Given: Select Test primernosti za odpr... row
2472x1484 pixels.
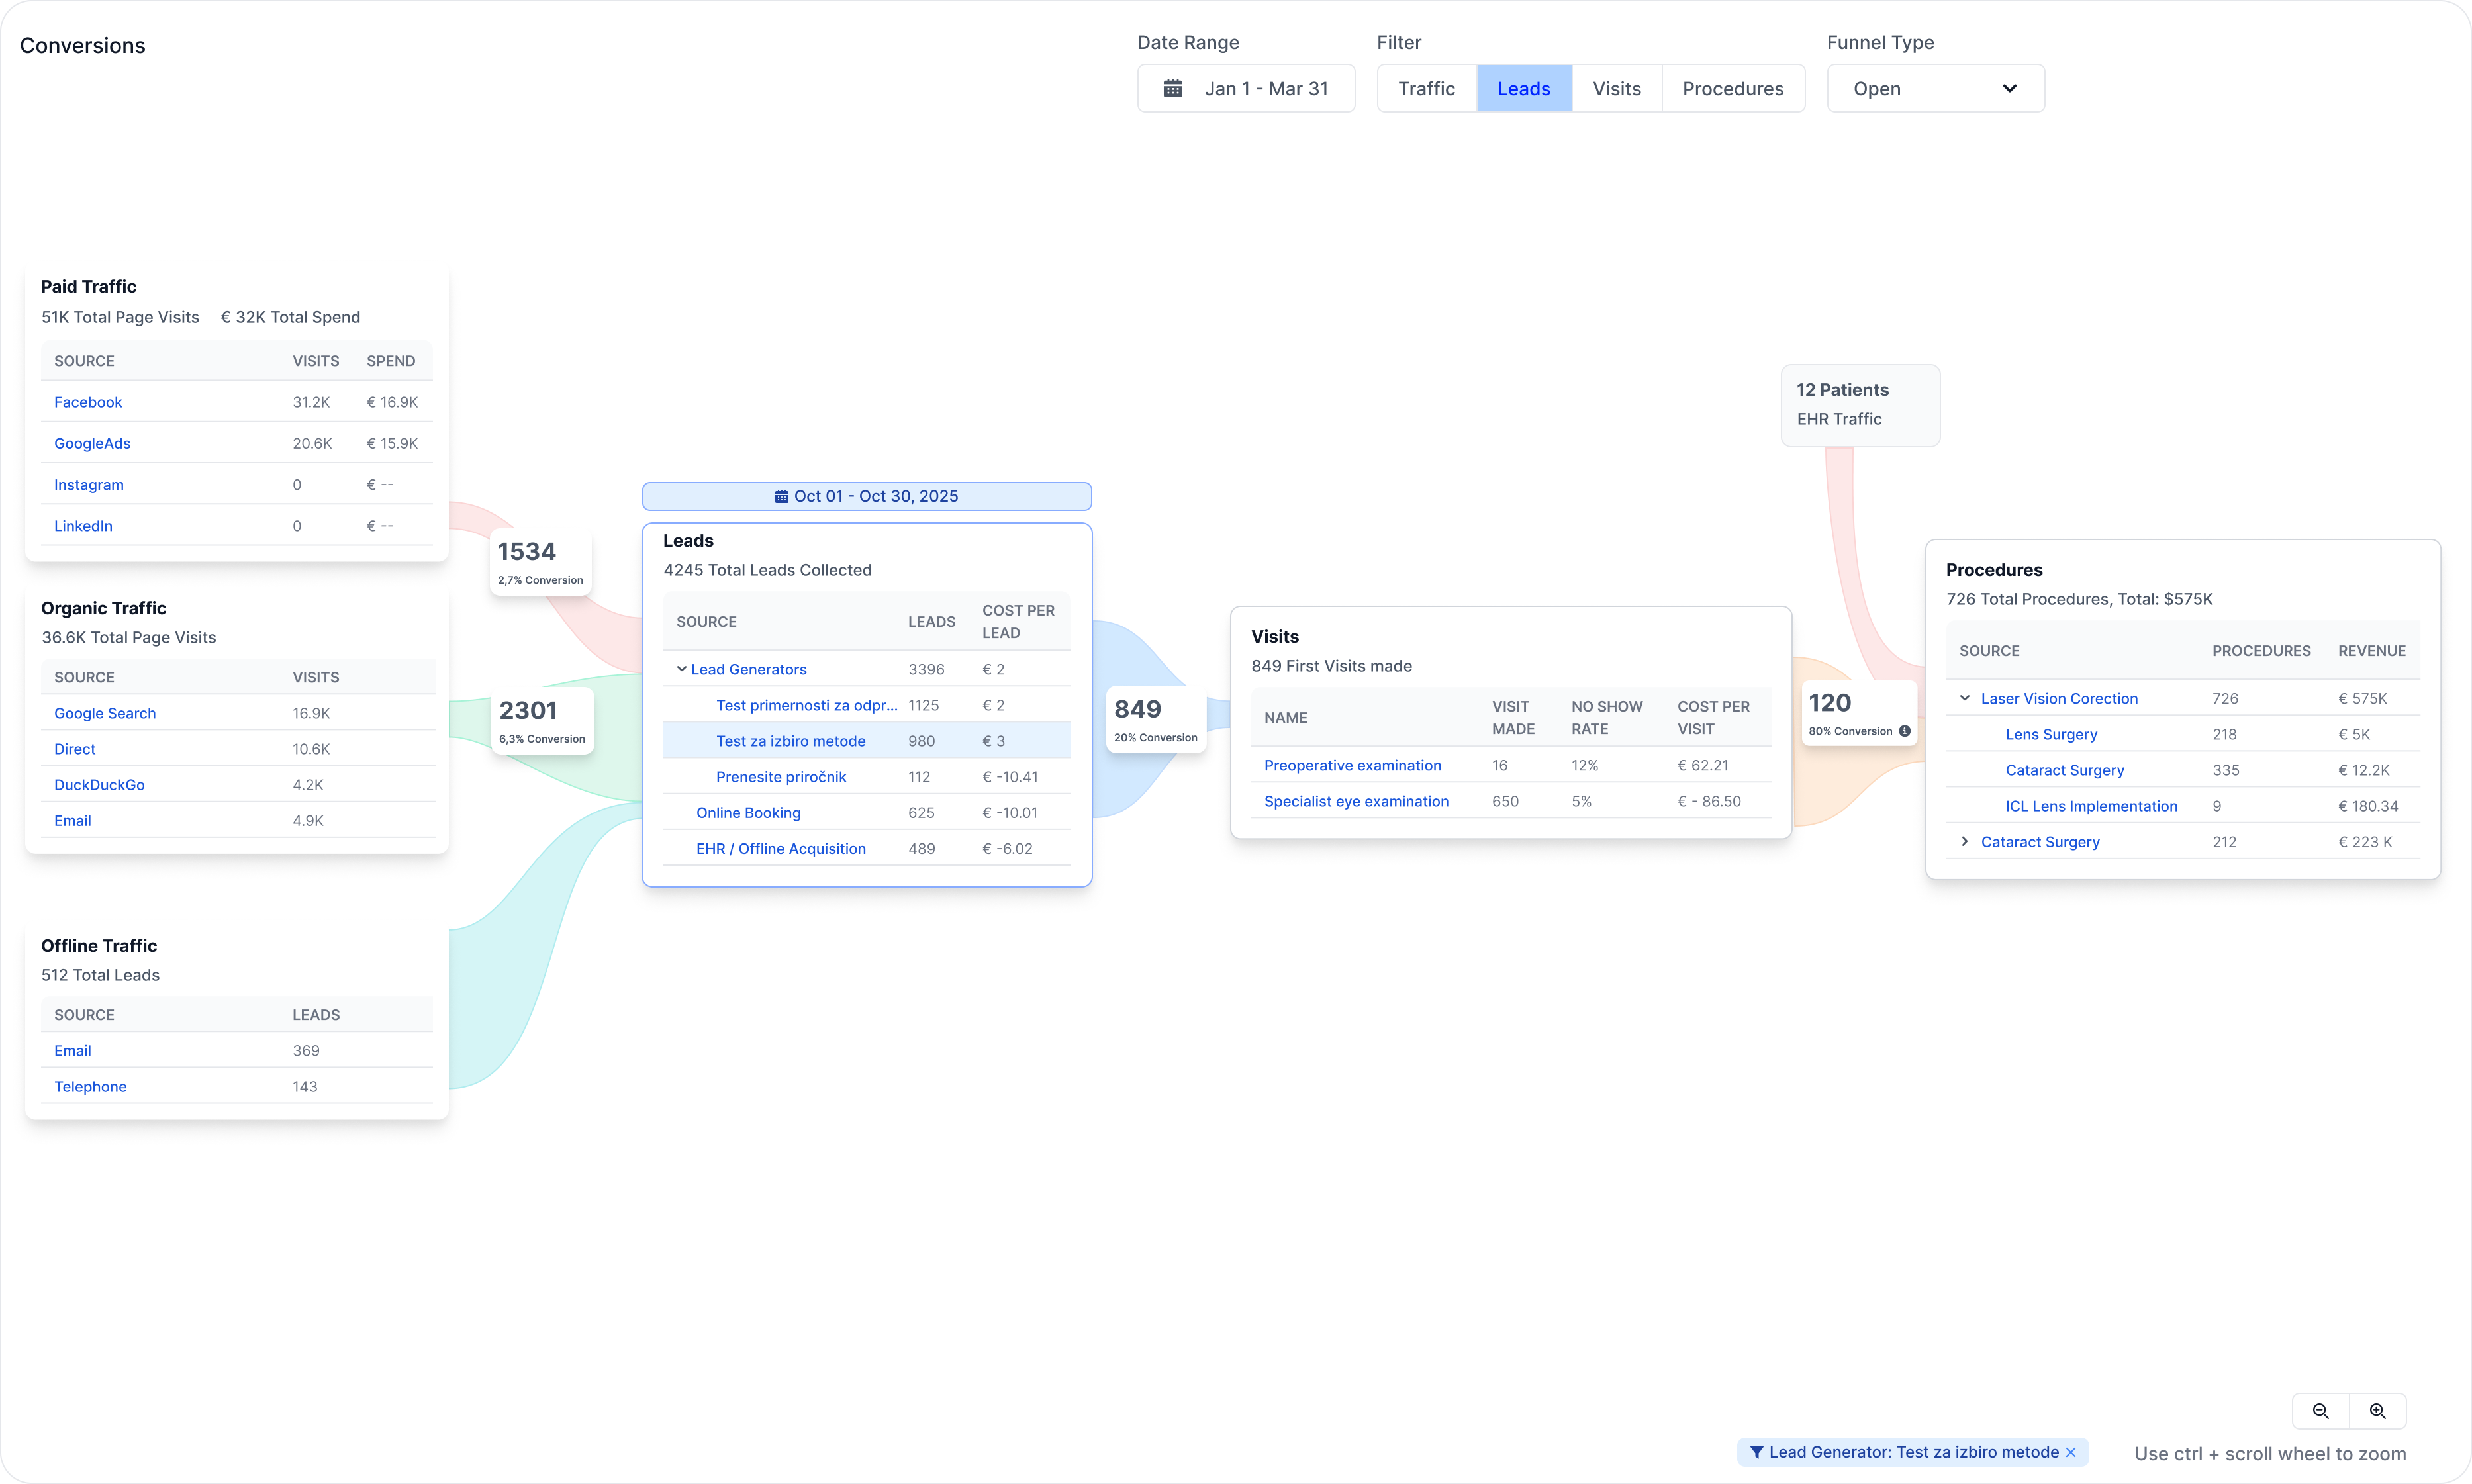Looking at the screenshot, I should (867, 705).
